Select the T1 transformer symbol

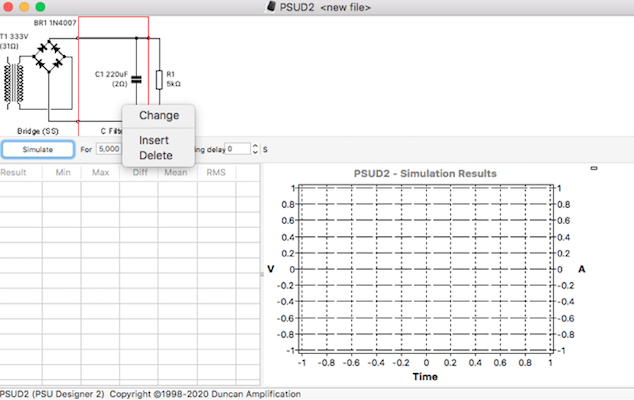pyautogui.click(x=13, y=84)
